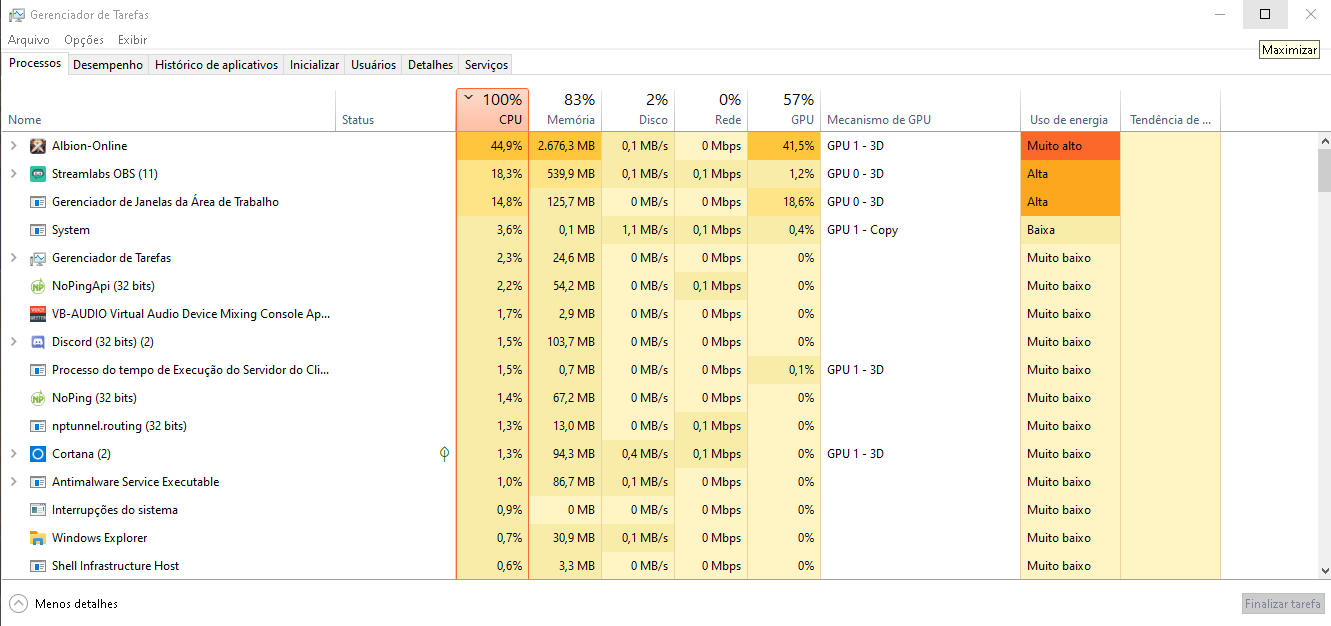This screenshot has height=626, width=1331.
Task: Sort processes by Memória column
Action: tap(565, 110)
